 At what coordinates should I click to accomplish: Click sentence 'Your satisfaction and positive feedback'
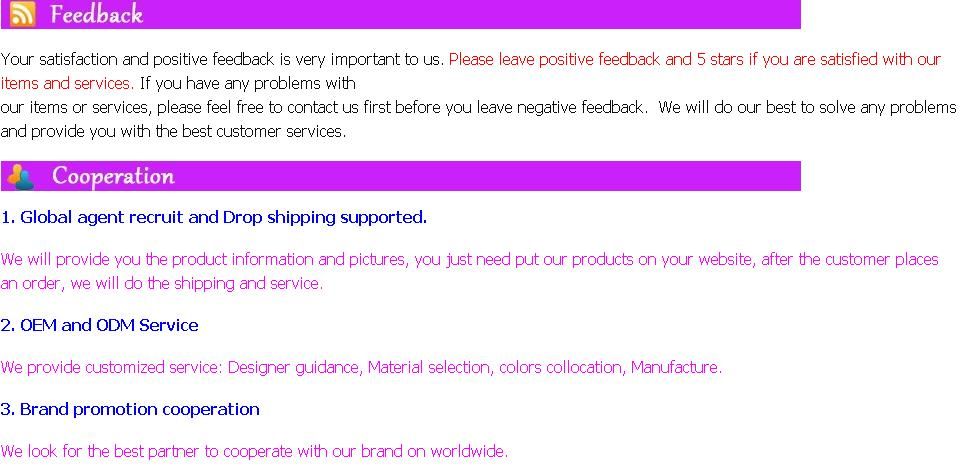coord(222,60)
